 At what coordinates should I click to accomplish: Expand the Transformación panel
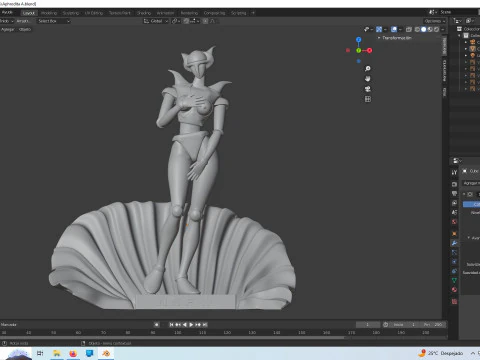pos(395,38)
